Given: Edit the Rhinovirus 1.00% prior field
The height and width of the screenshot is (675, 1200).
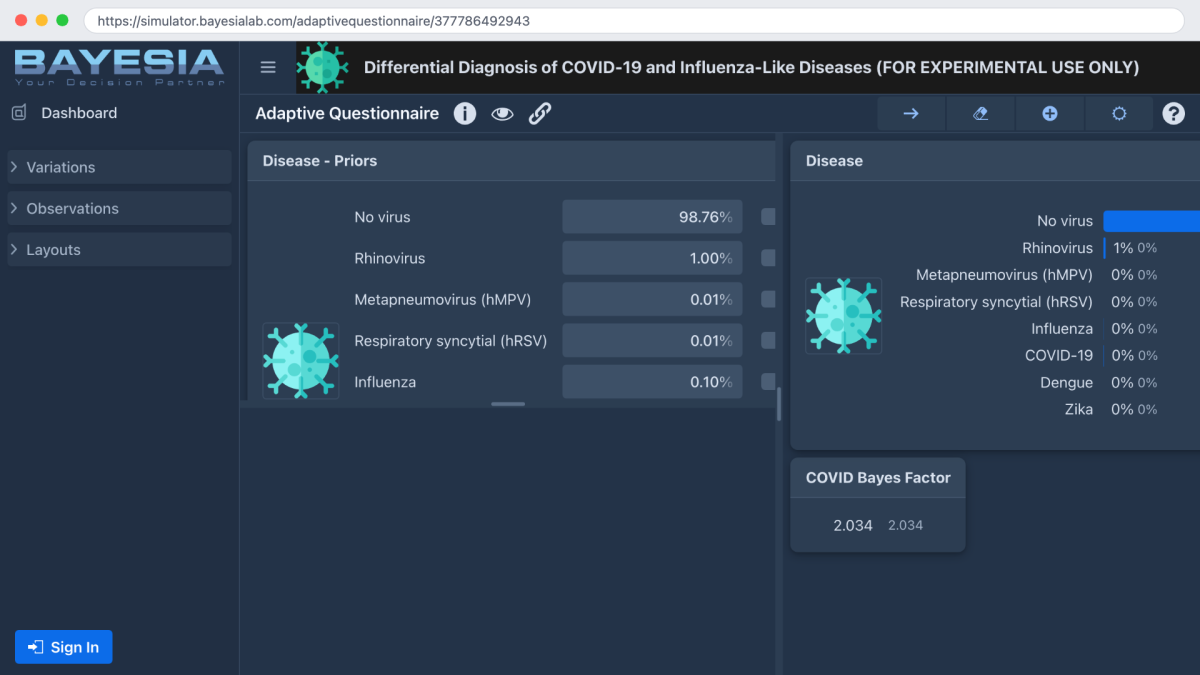Looking at the screenshot, I should click(652, 258).
